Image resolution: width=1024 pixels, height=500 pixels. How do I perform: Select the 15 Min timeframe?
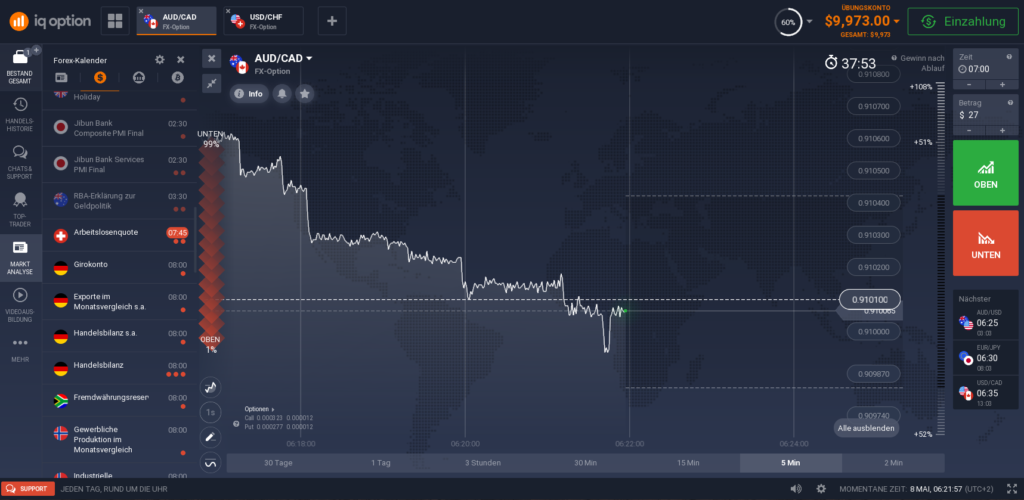[x=688, y=463]
